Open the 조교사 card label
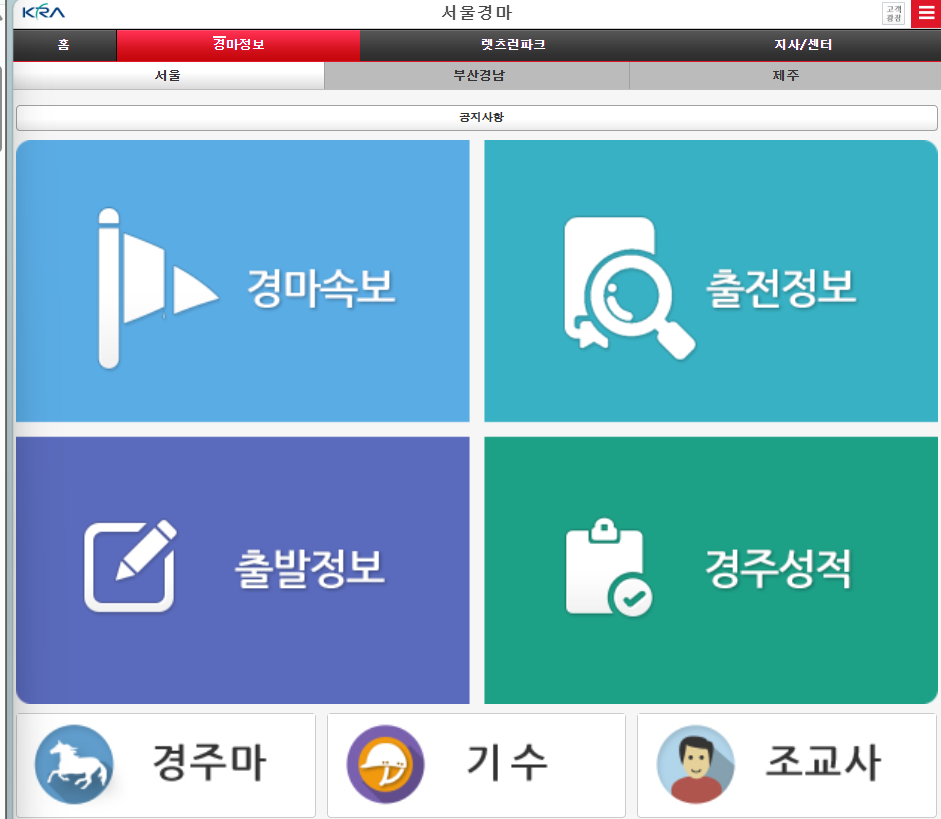Viewport: 941px width, 819px height. pyautogui.click(x=823, y=763)
